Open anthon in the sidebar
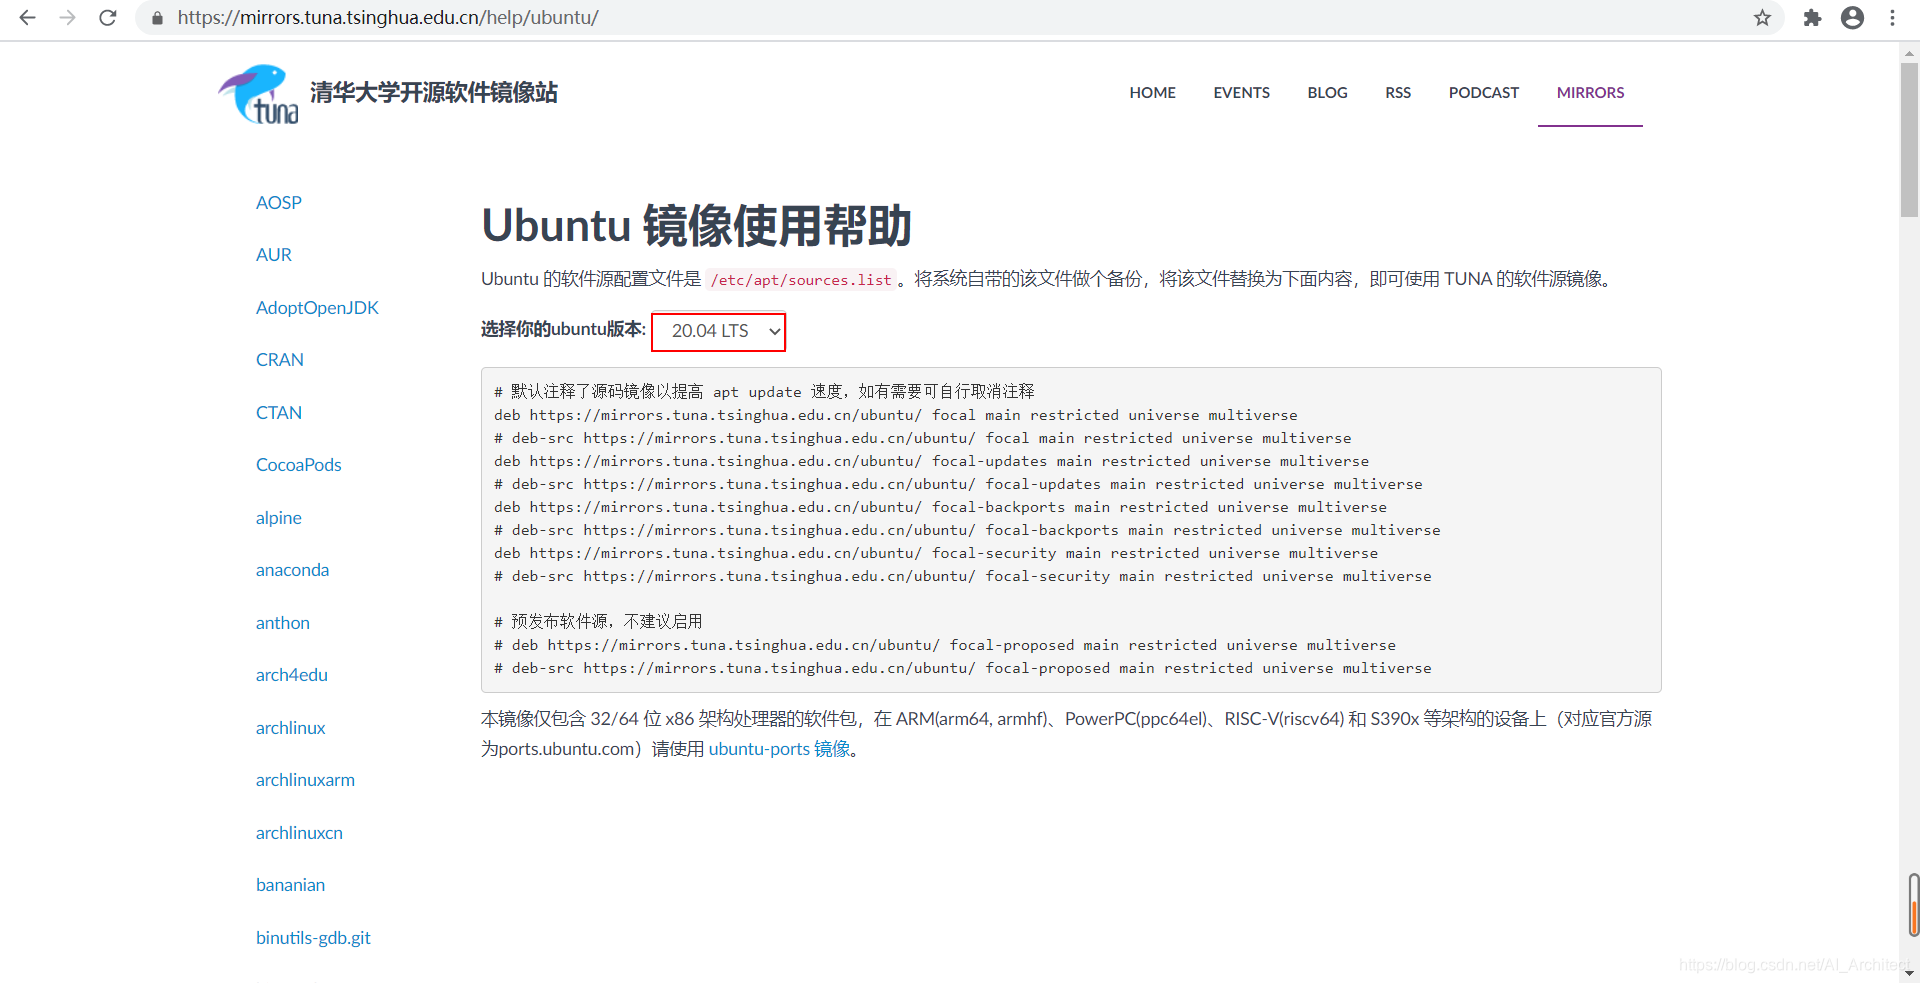 coord(283,623)
